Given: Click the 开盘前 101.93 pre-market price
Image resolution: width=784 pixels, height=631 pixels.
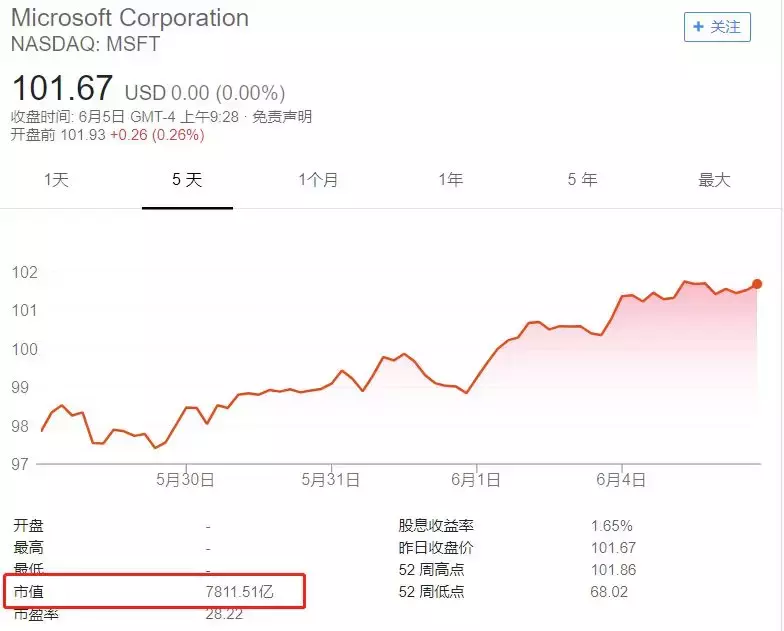Looking at the screenshot, I should pos(82,135).
